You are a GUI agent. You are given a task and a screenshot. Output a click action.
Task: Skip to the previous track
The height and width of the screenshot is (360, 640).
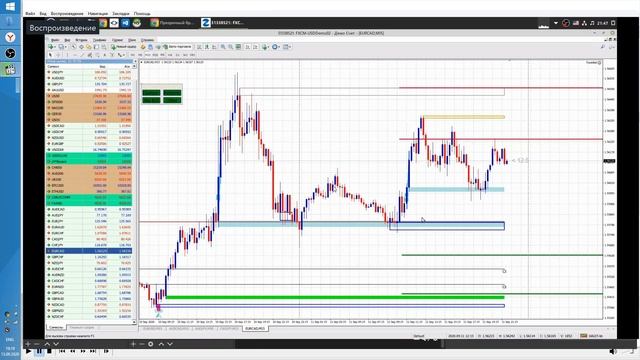pyautogui.click(x=62, y=351)
